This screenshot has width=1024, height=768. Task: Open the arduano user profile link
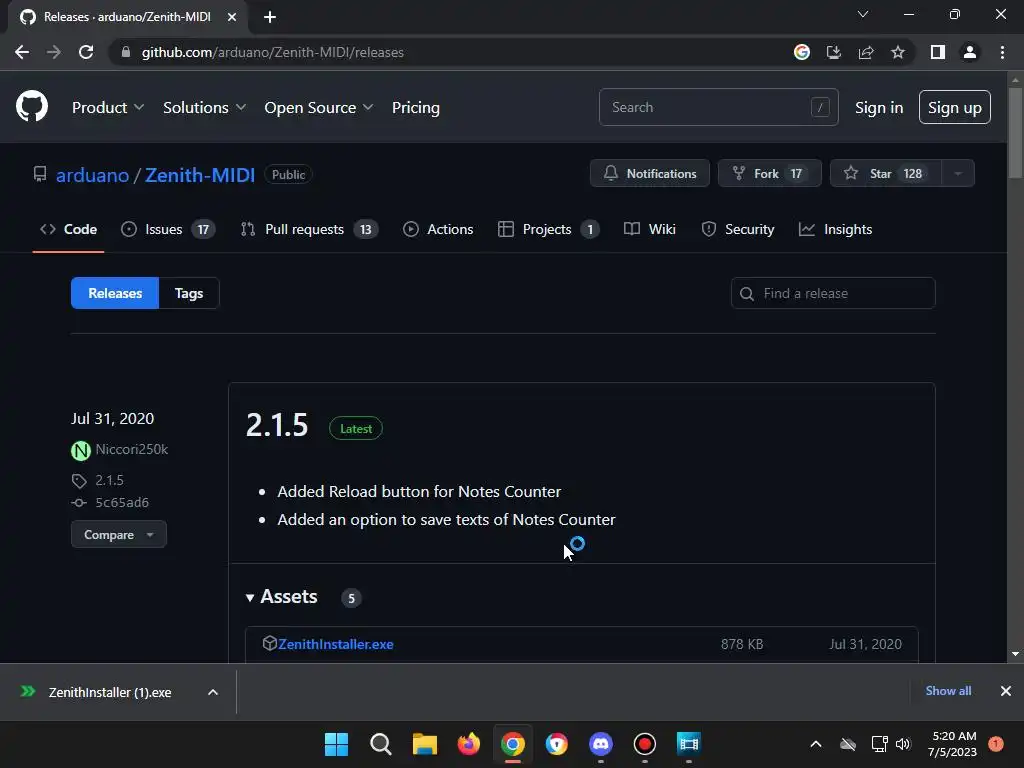tap(92, 175)
